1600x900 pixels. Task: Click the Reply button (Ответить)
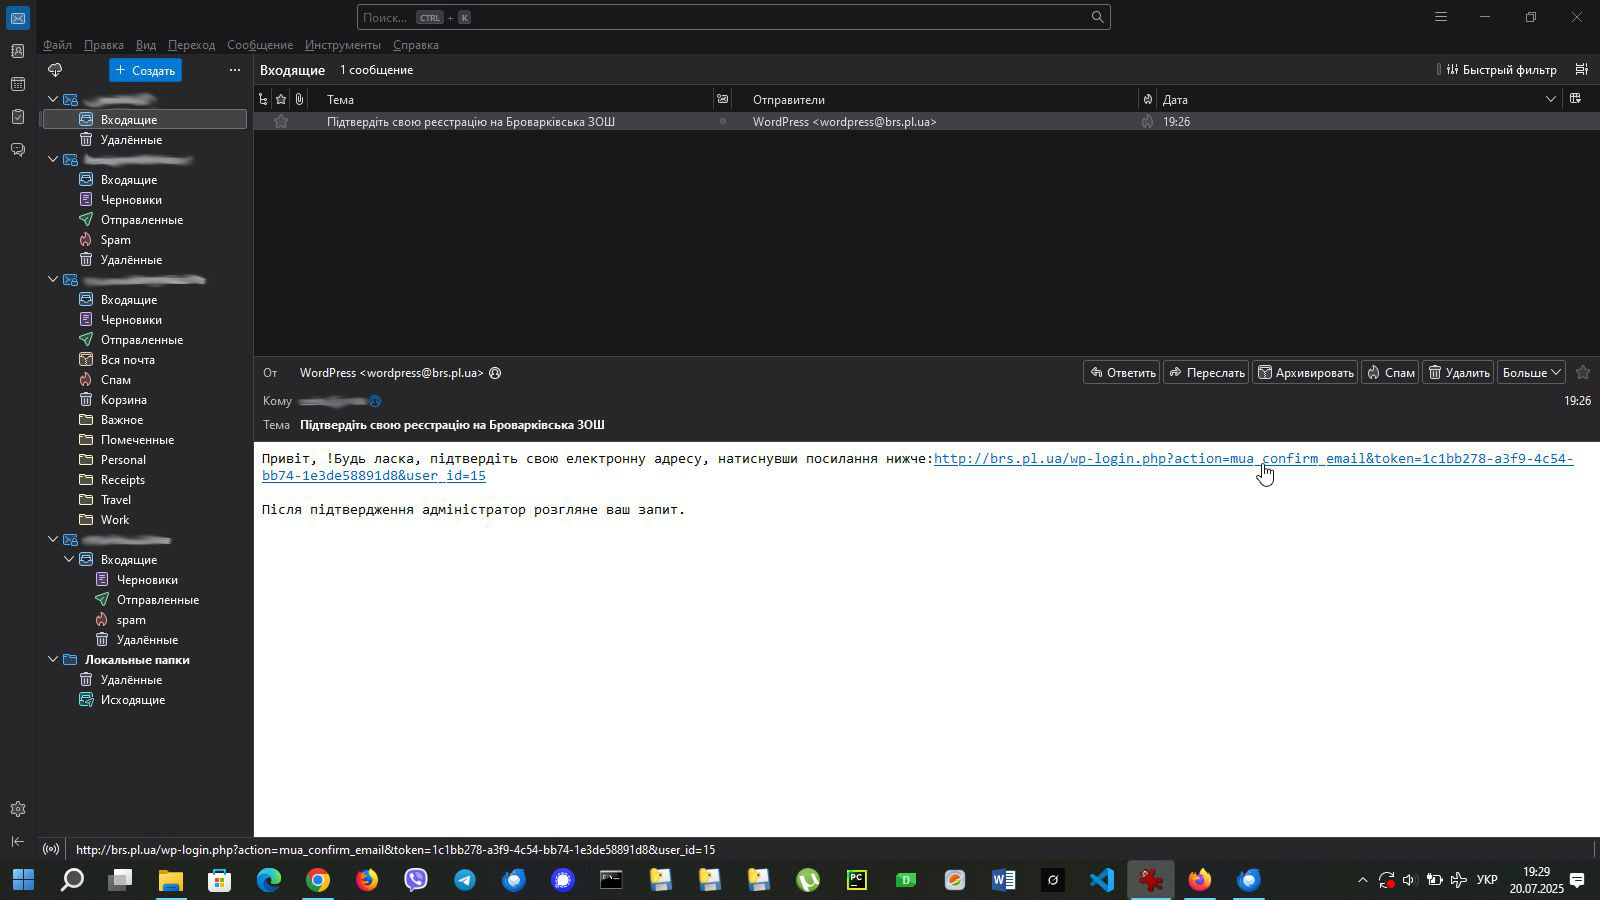(1121, 373)
